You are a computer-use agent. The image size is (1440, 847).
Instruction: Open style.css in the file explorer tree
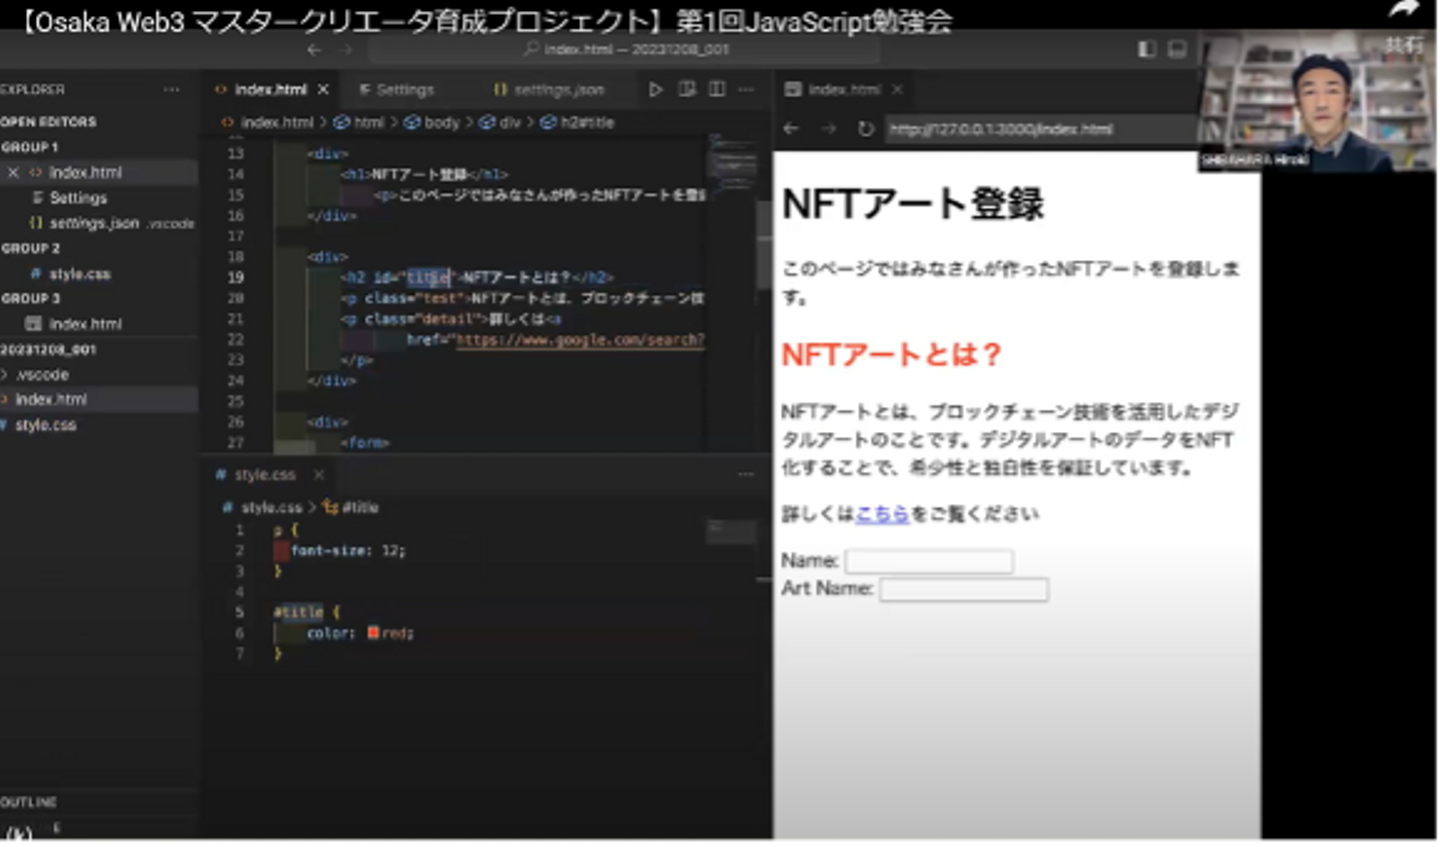(x=46, y=425)
